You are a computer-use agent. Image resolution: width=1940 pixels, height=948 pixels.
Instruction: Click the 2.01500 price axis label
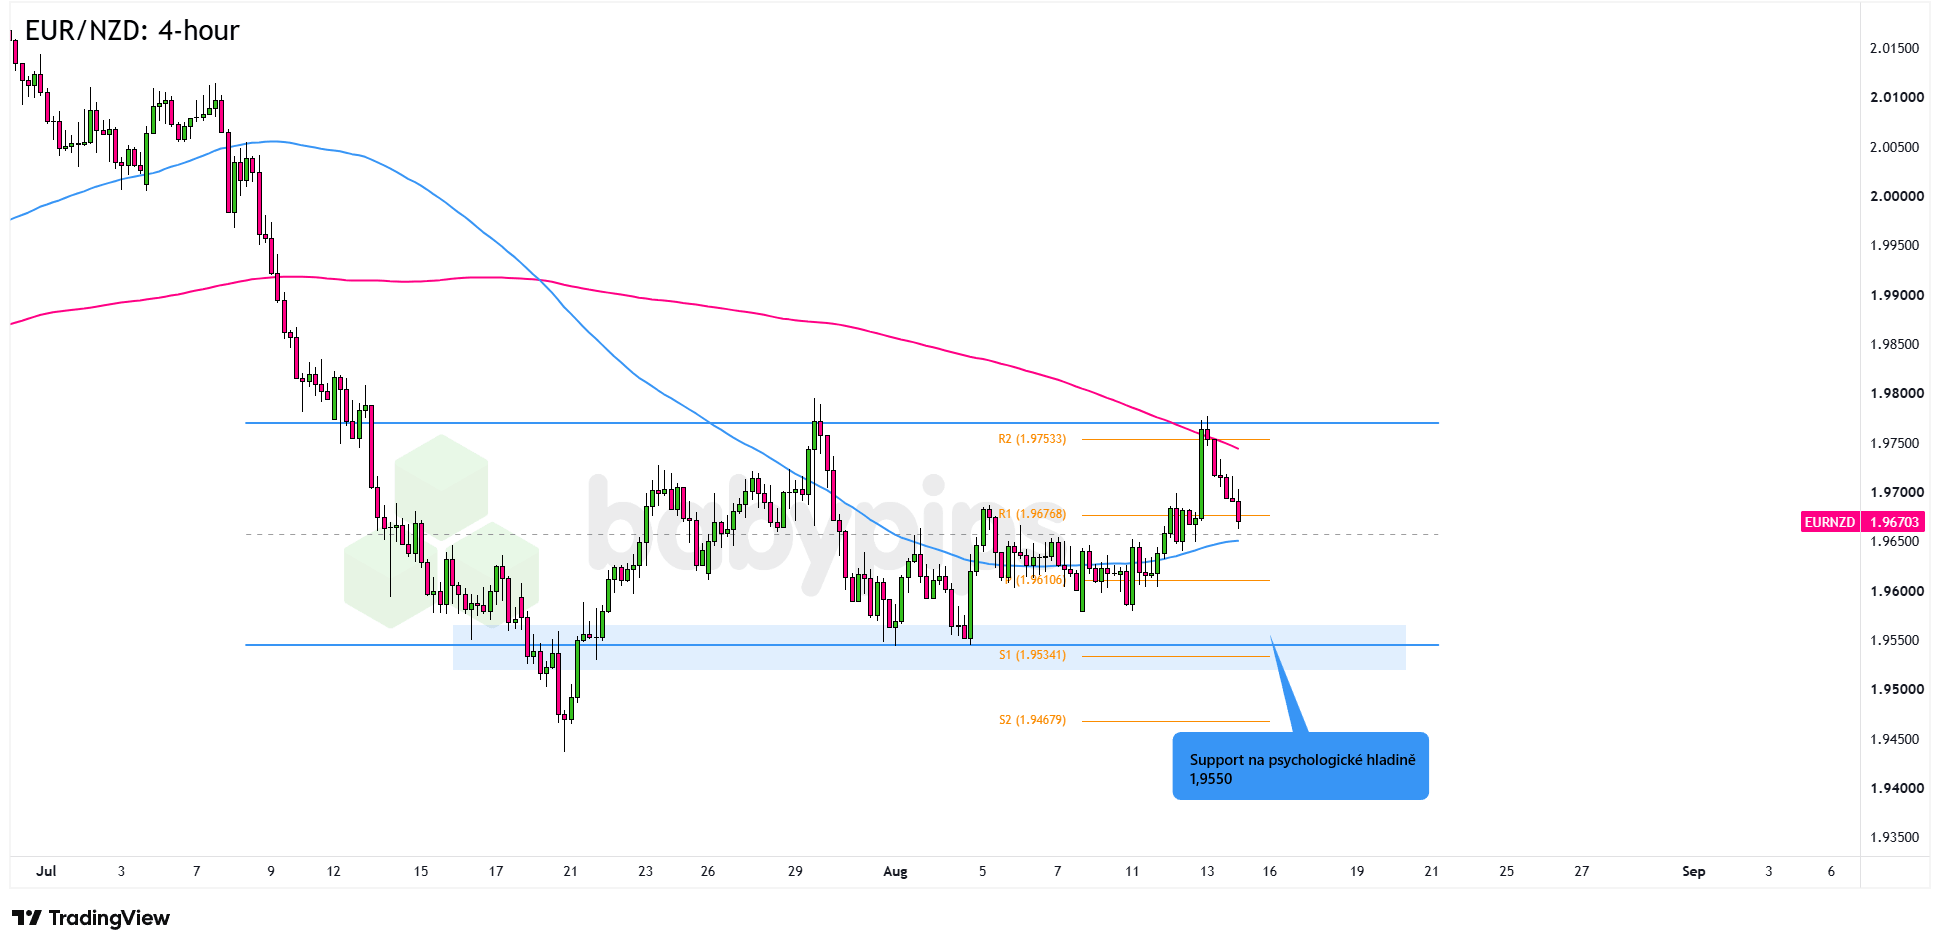(1895, 48)
